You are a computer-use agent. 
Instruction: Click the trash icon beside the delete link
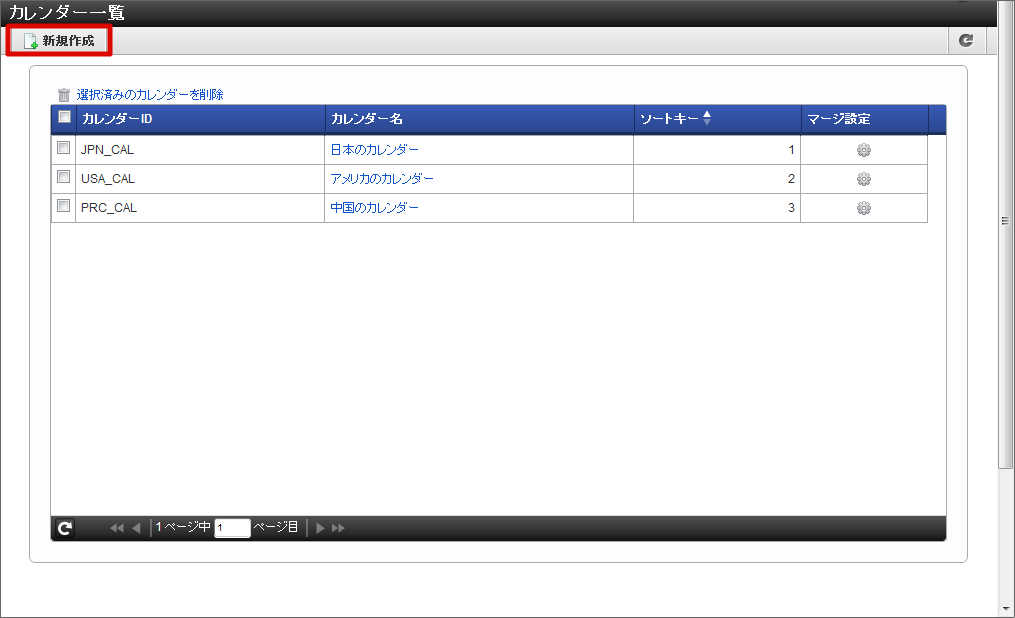click(63, 95)
